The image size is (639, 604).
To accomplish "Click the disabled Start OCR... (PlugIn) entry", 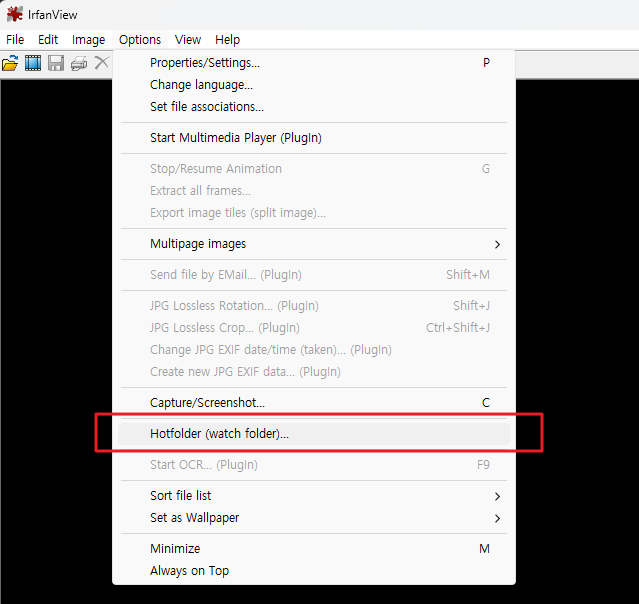I will coord(314,465).
